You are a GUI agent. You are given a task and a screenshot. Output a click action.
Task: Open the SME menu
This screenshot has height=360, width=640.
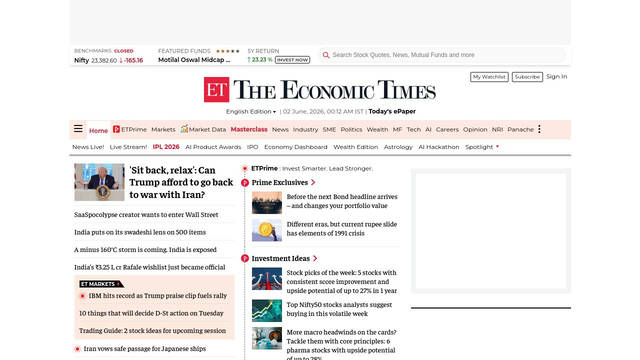[329, 129]
